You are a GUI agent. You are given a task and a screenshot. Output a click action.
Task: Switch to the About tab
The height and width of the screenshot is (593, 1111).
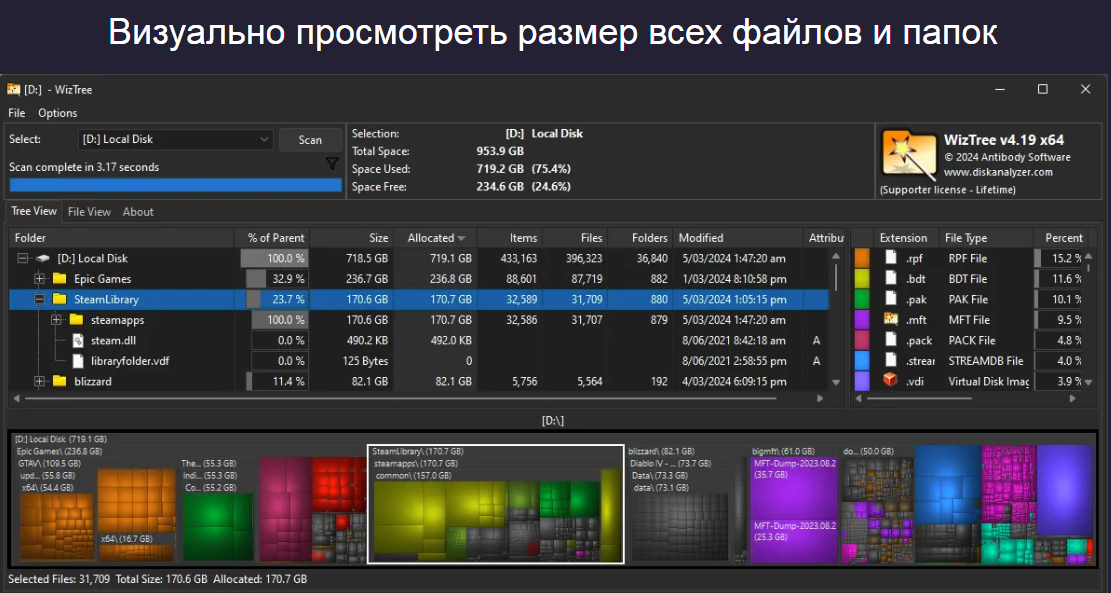click(x=138, y=212)
